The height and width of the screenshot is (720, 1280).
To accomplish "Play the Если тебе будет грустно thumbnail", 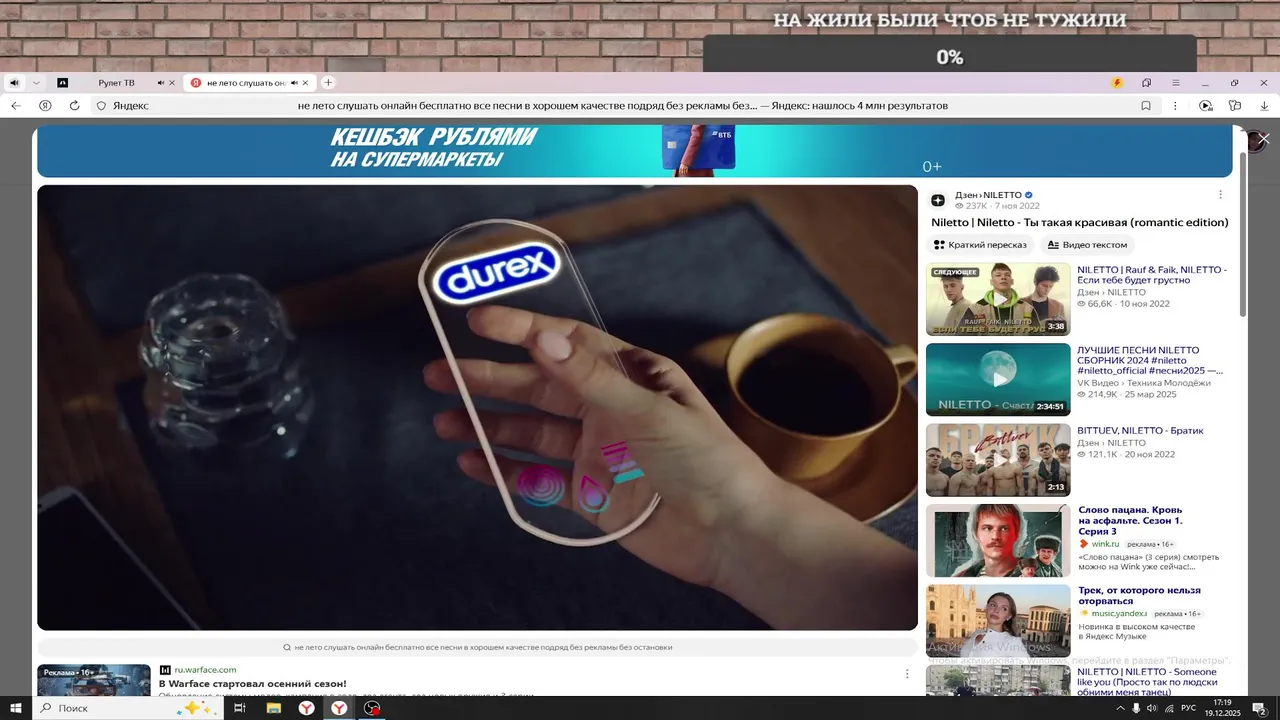I will [998, 299].
